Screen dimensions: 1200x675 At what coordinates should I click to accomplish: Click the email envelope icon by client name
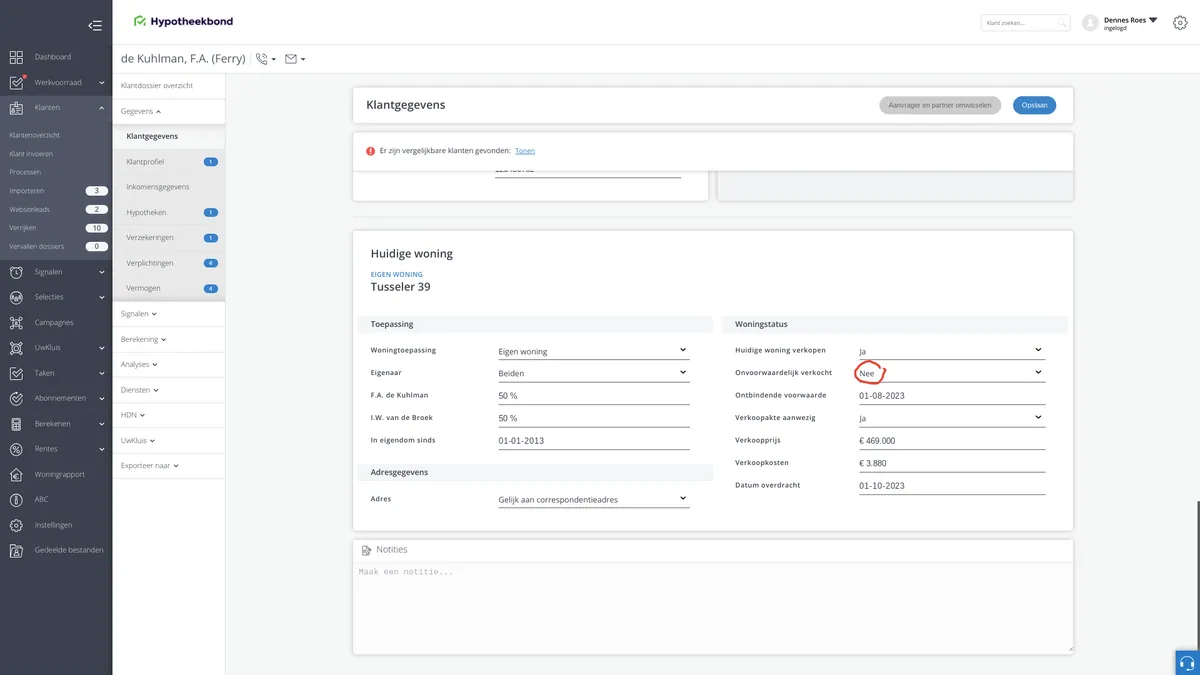click(x=291, y=59)
